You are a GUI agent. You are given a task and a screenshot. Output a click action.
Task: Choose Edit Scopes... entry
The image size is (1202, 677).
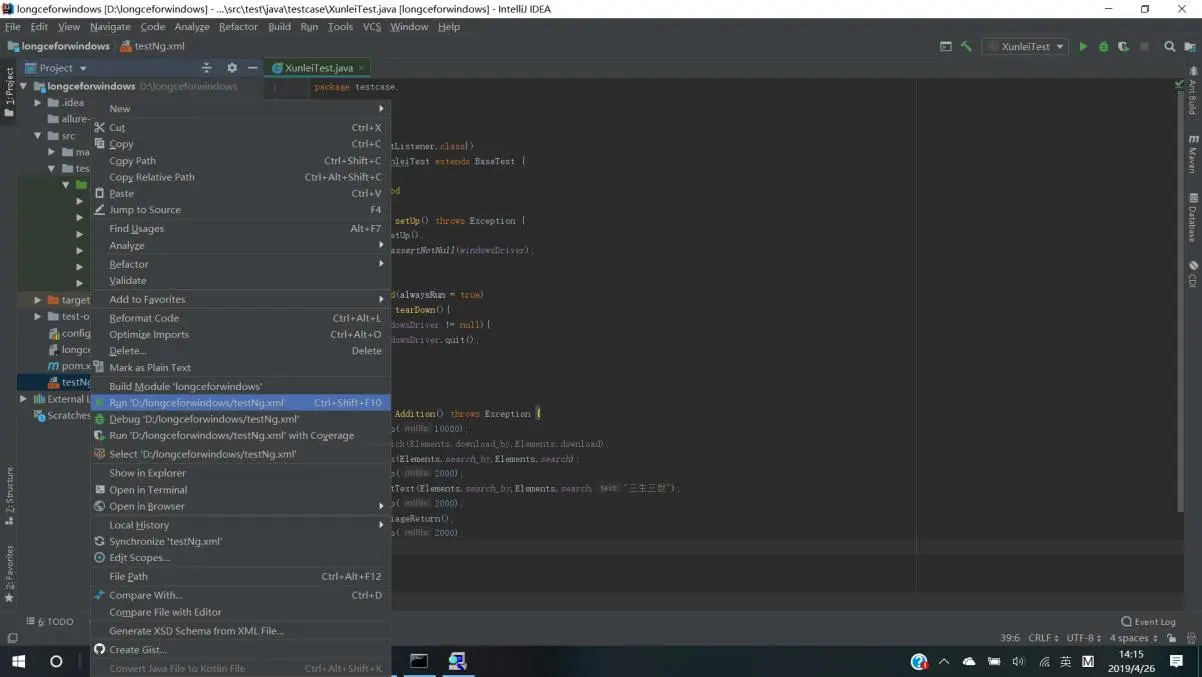point(240,558)
